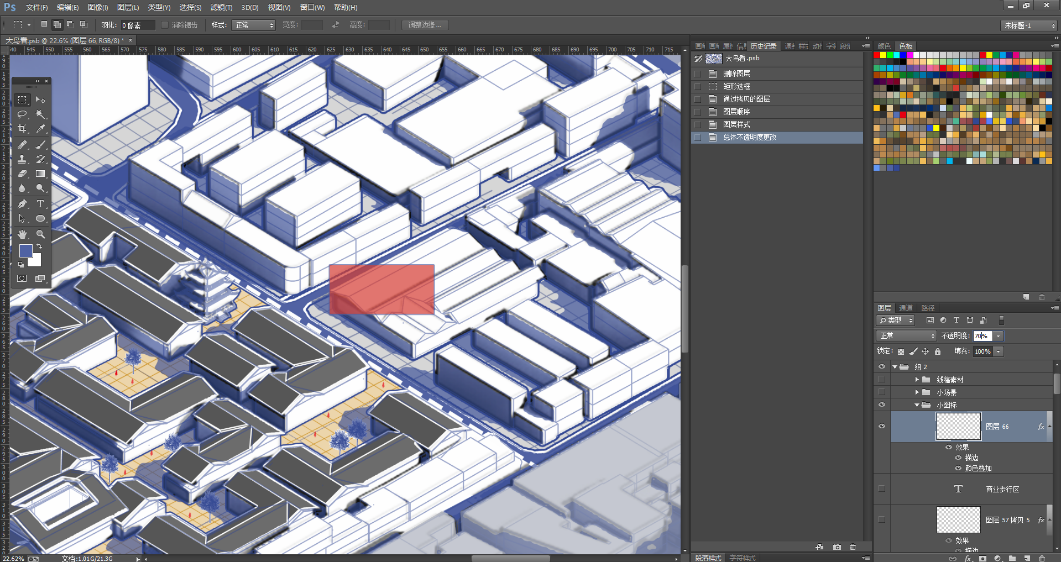1061x562 pixels.
Task: Hide the 图层 66 layer
Action: coord(881,426)
